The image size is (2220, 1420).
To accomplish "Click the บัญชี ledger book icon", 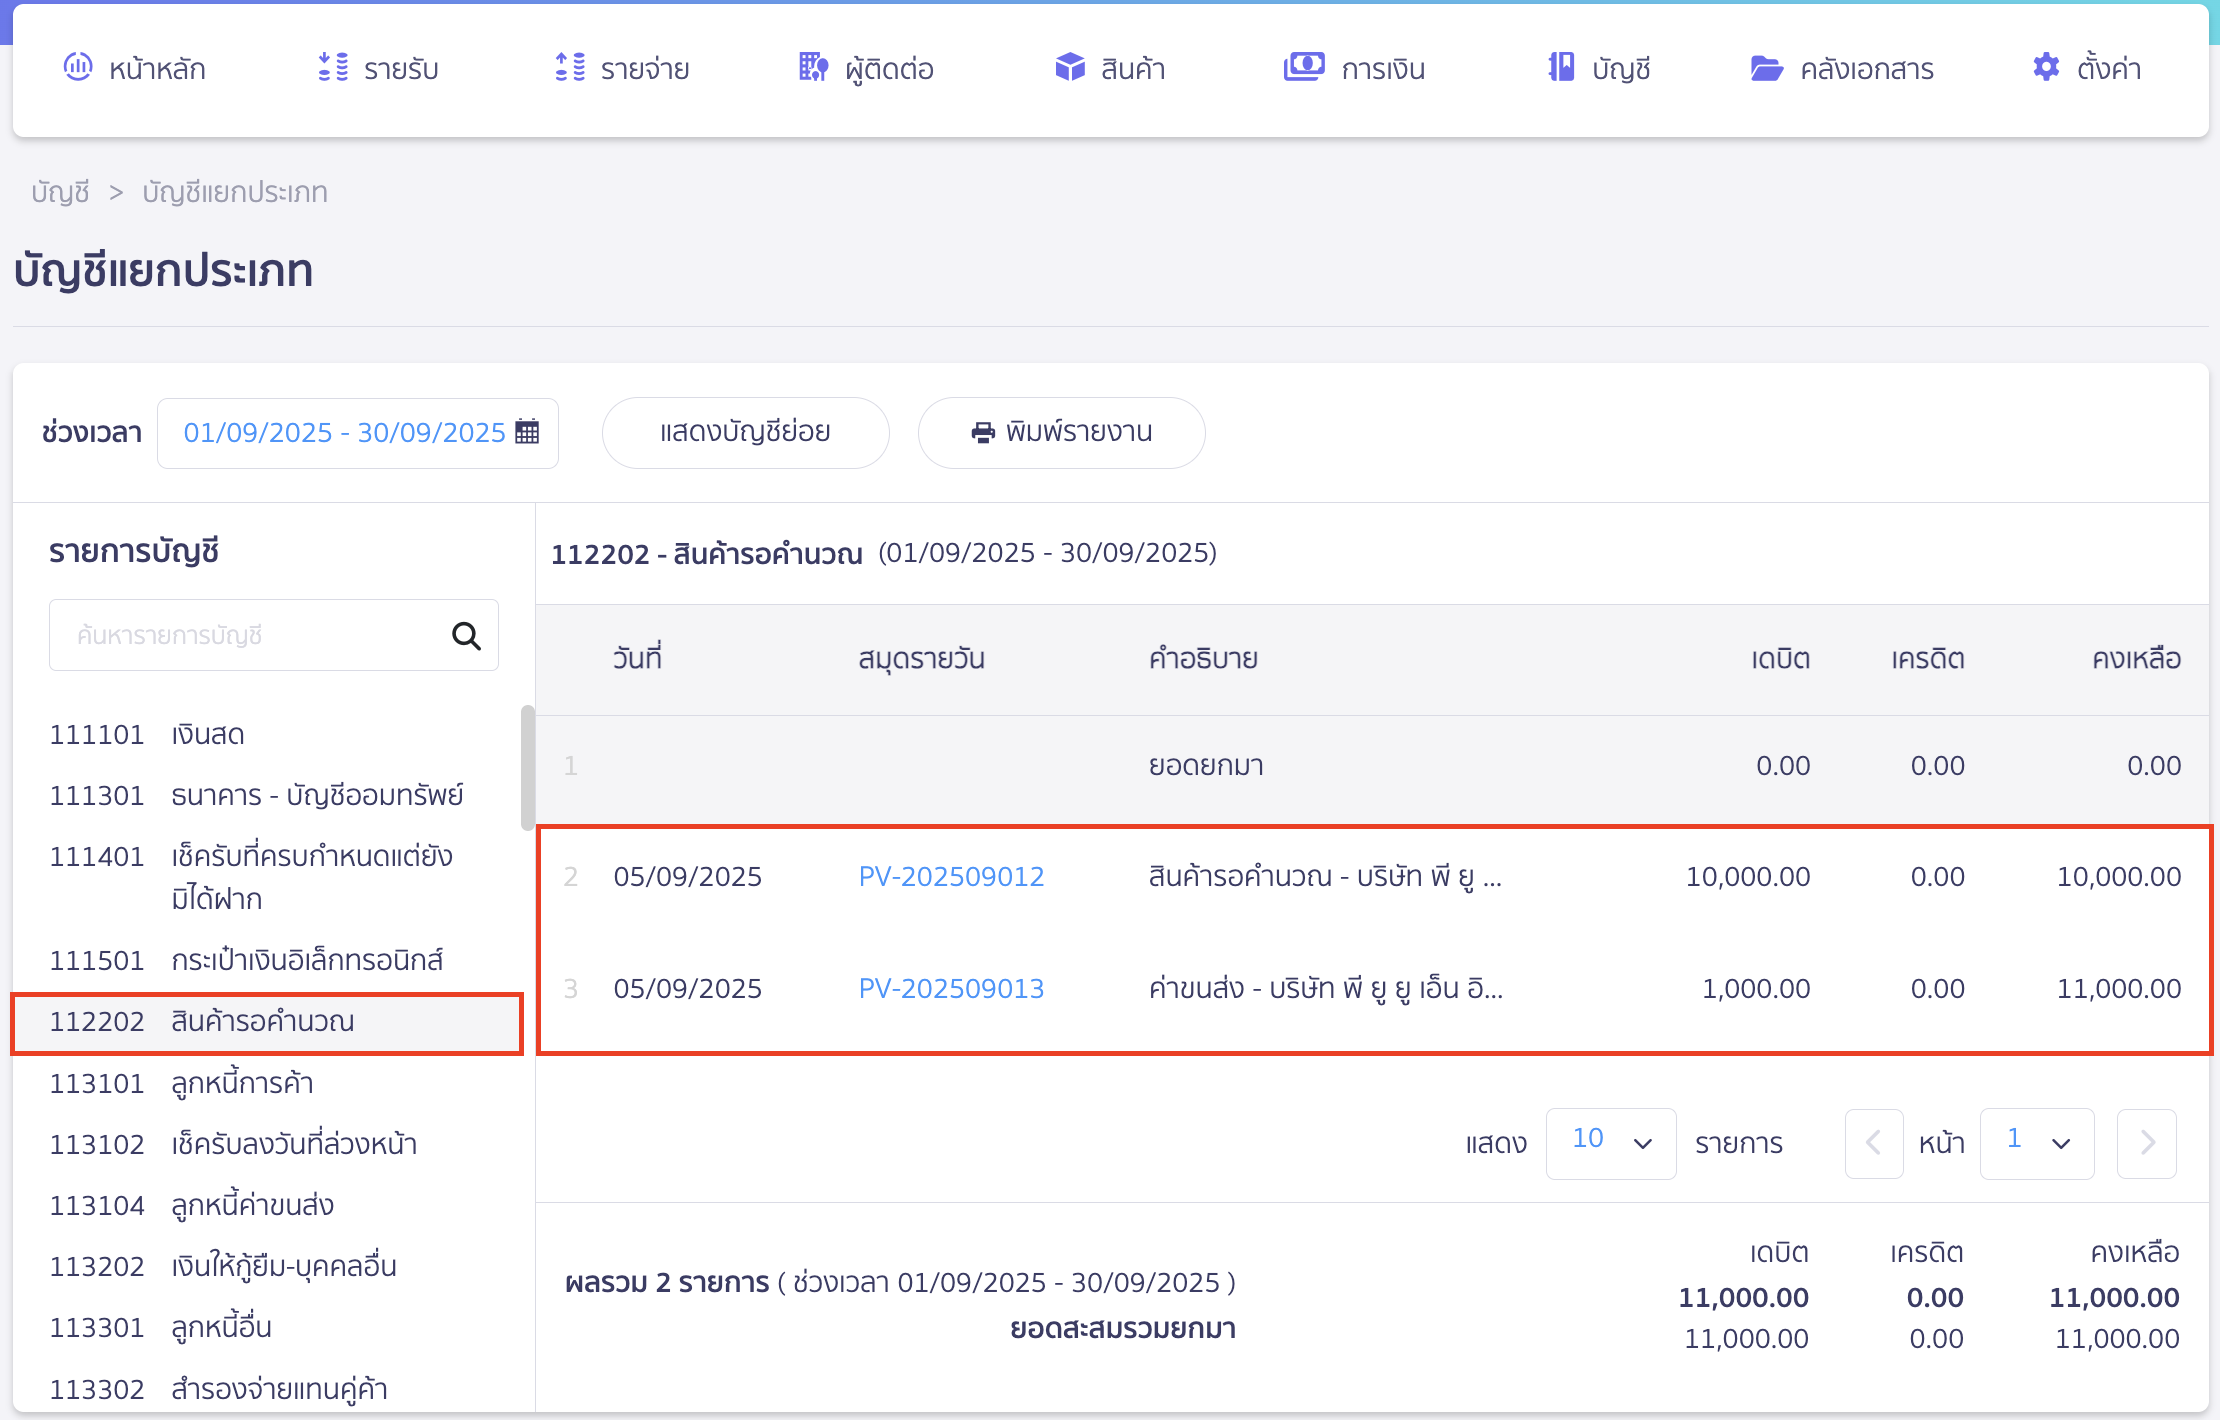I will tap(1562, 67).
